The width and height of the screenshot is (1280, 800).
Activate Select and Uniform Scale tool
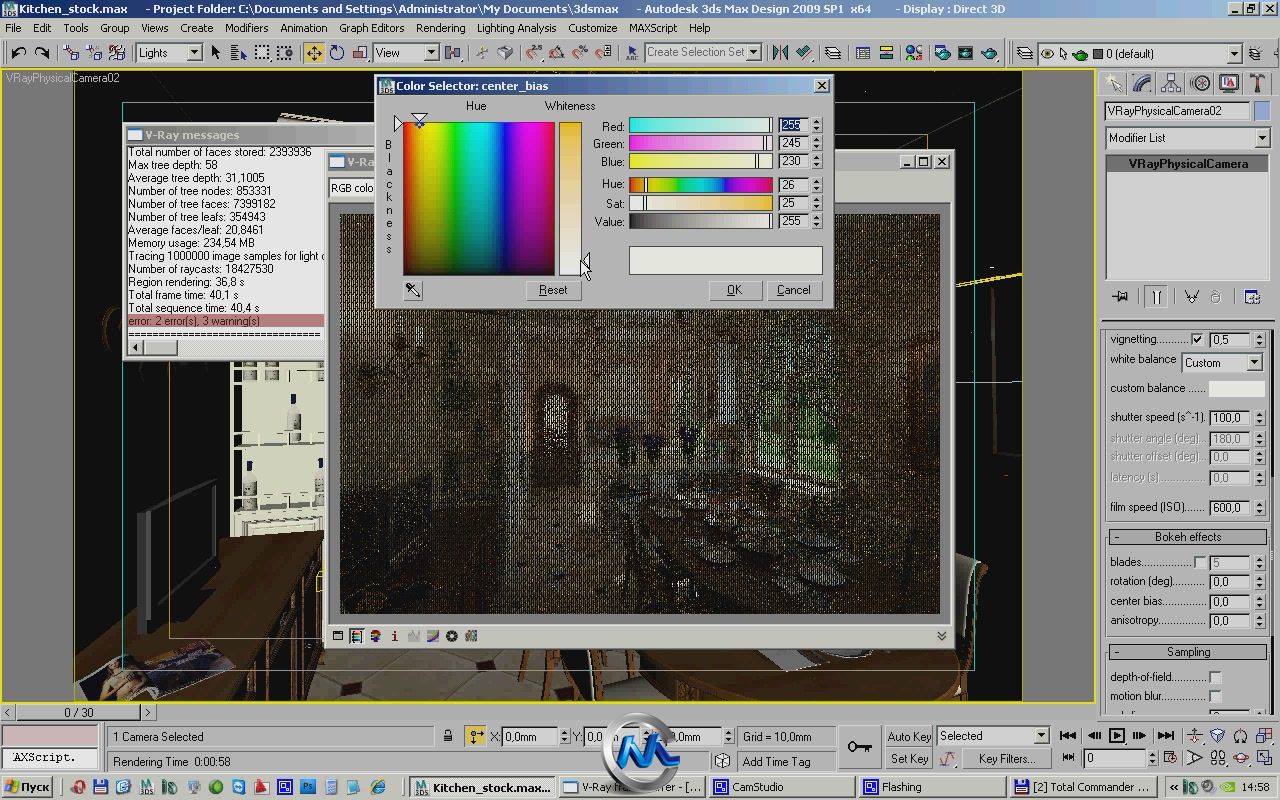(x=360, y=53)
